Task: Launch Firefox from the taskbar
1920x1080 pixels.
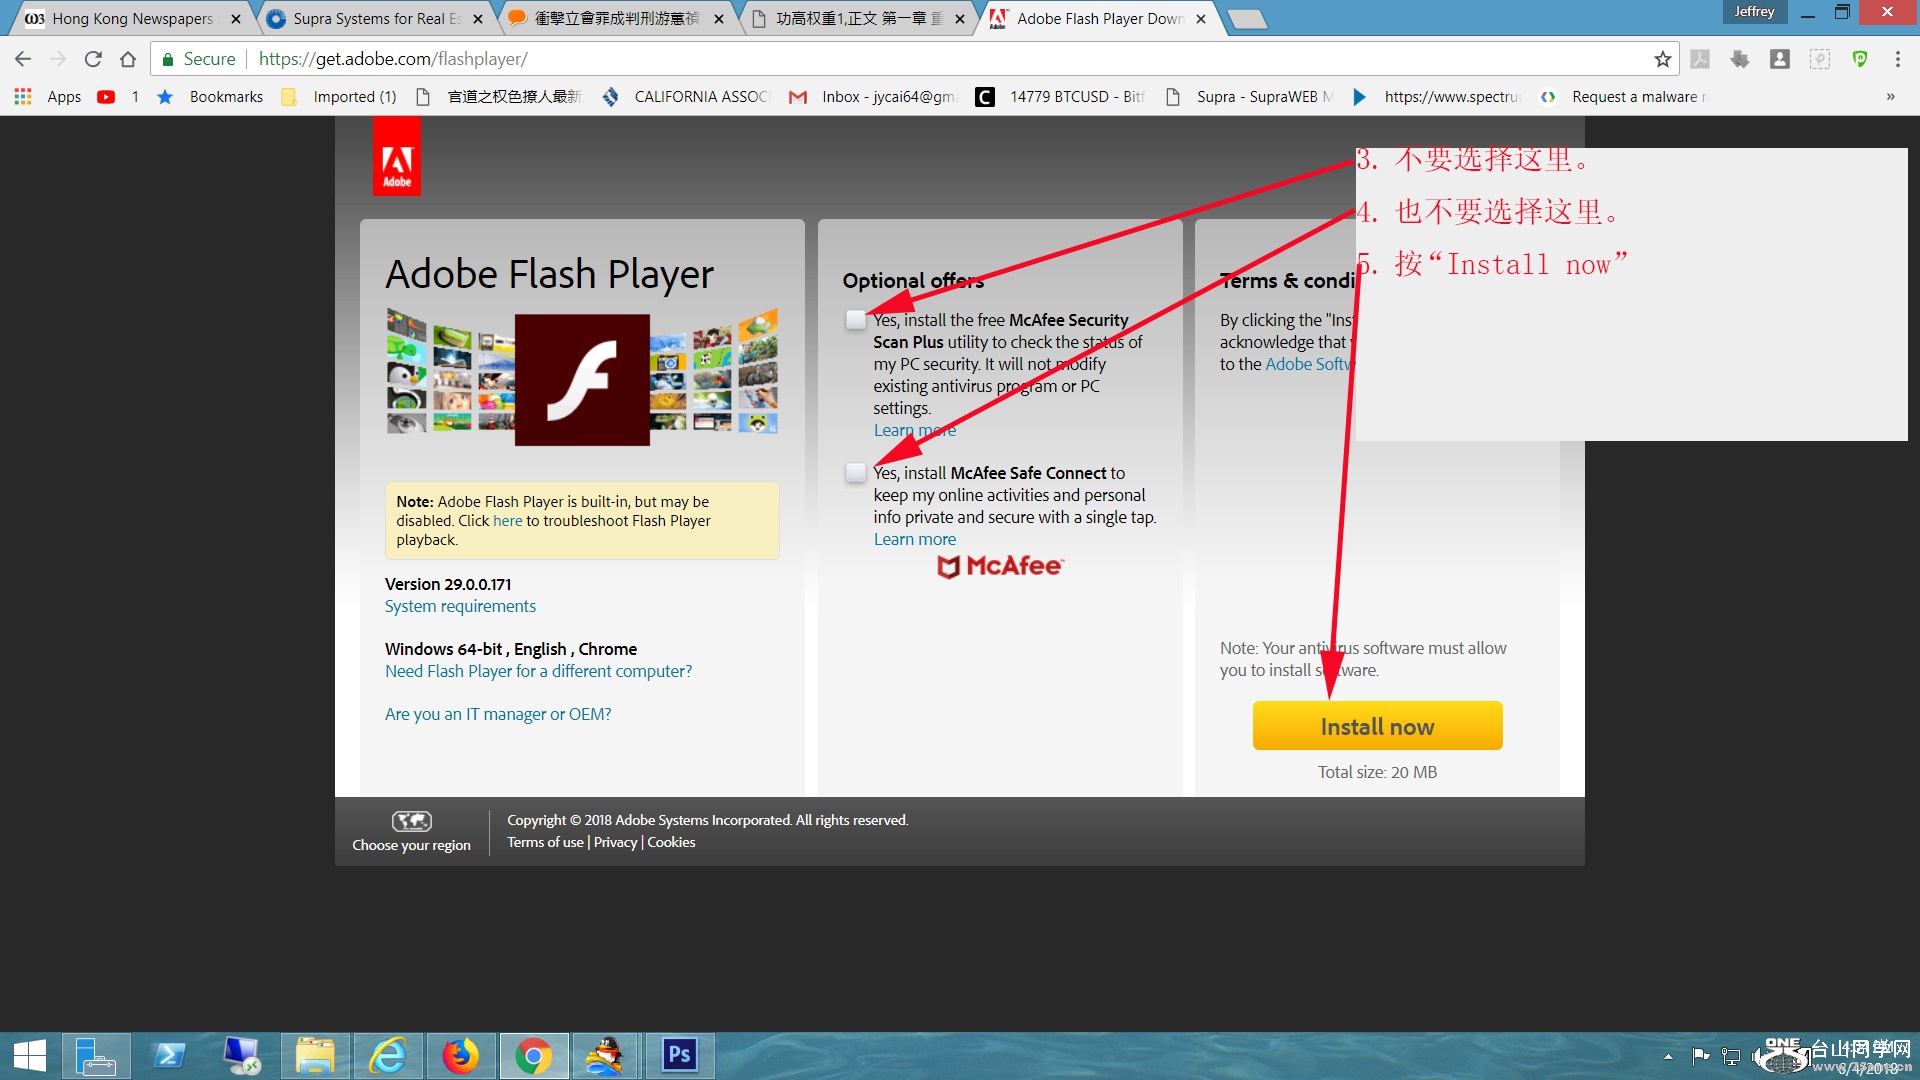Action: pyautogui.click(x=460, y=1055)
